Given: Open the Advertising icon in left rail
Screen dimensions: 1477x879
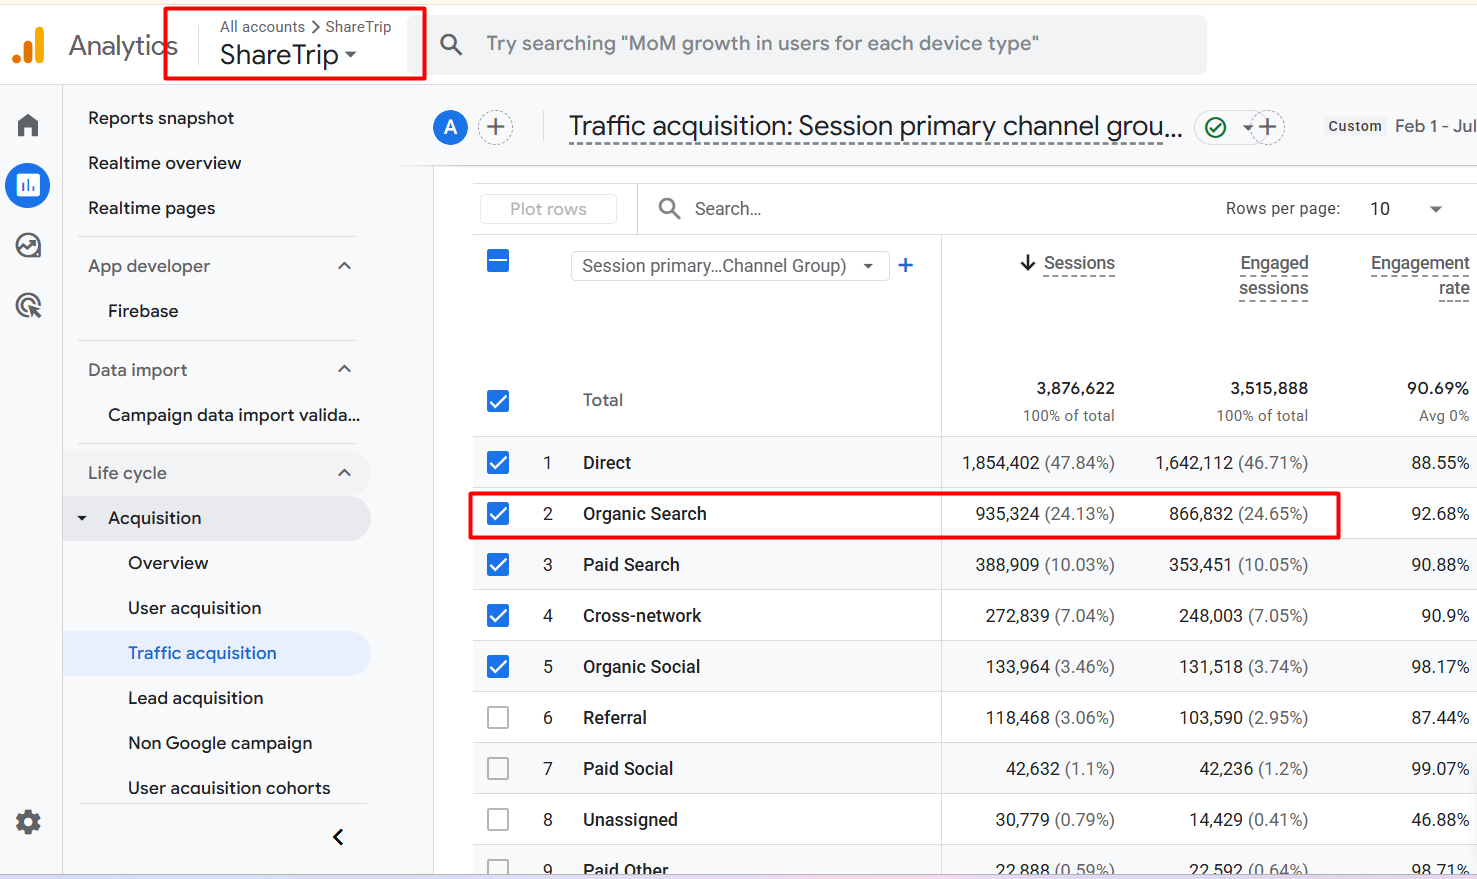Looking at the screenshot, I should 28,305.
